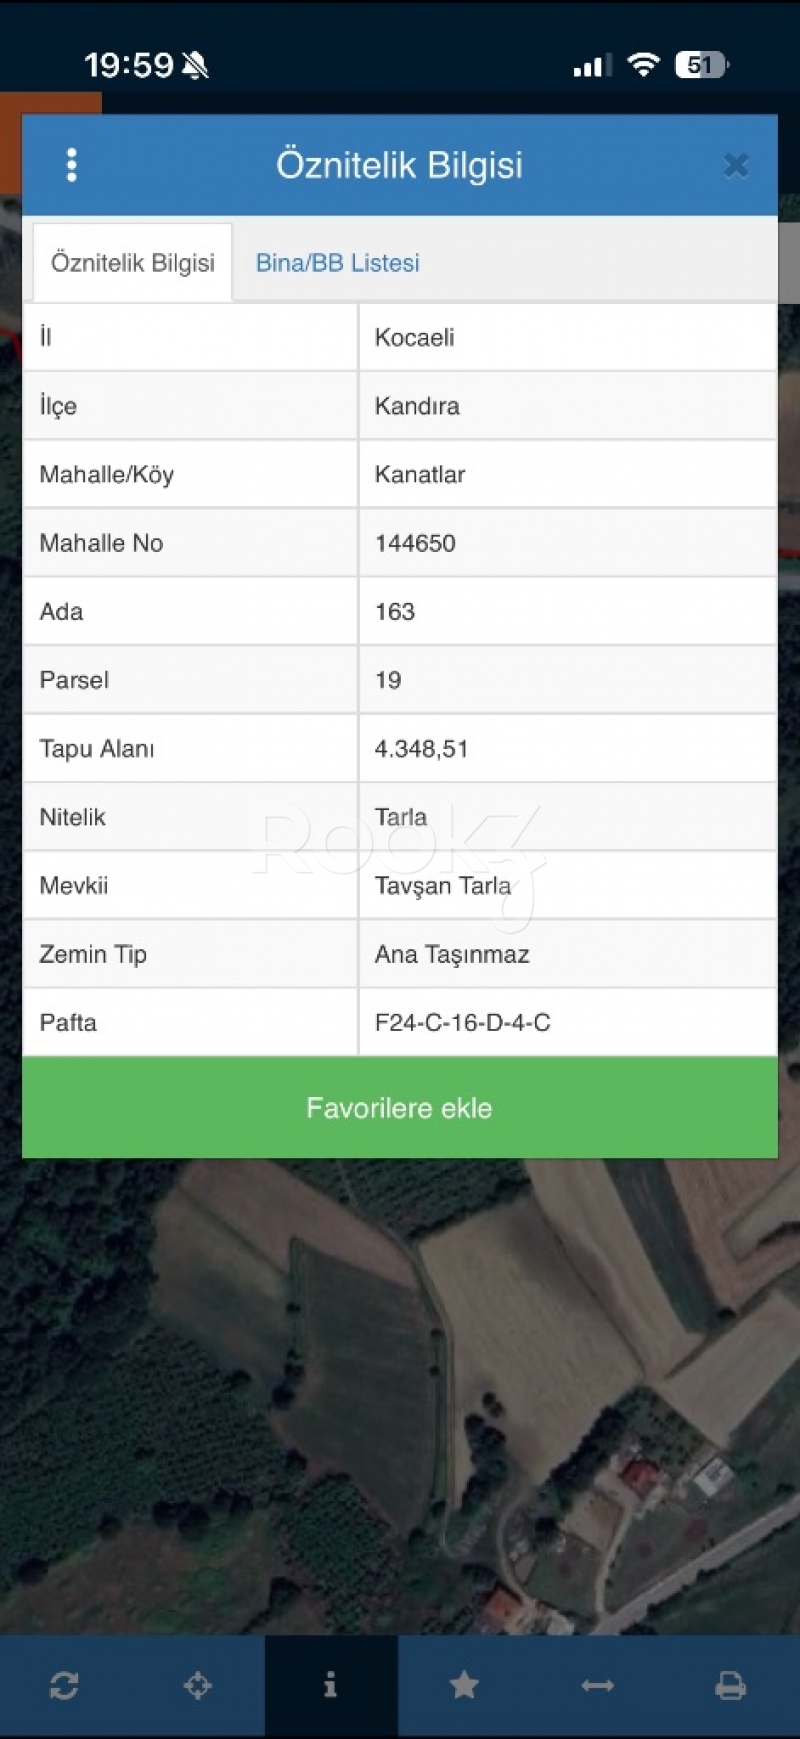Image resolution: width=800 pixels, height=1739 pixels.
Task: Tap the satellite map below the dialog
Action: (x=400, y=1400)
